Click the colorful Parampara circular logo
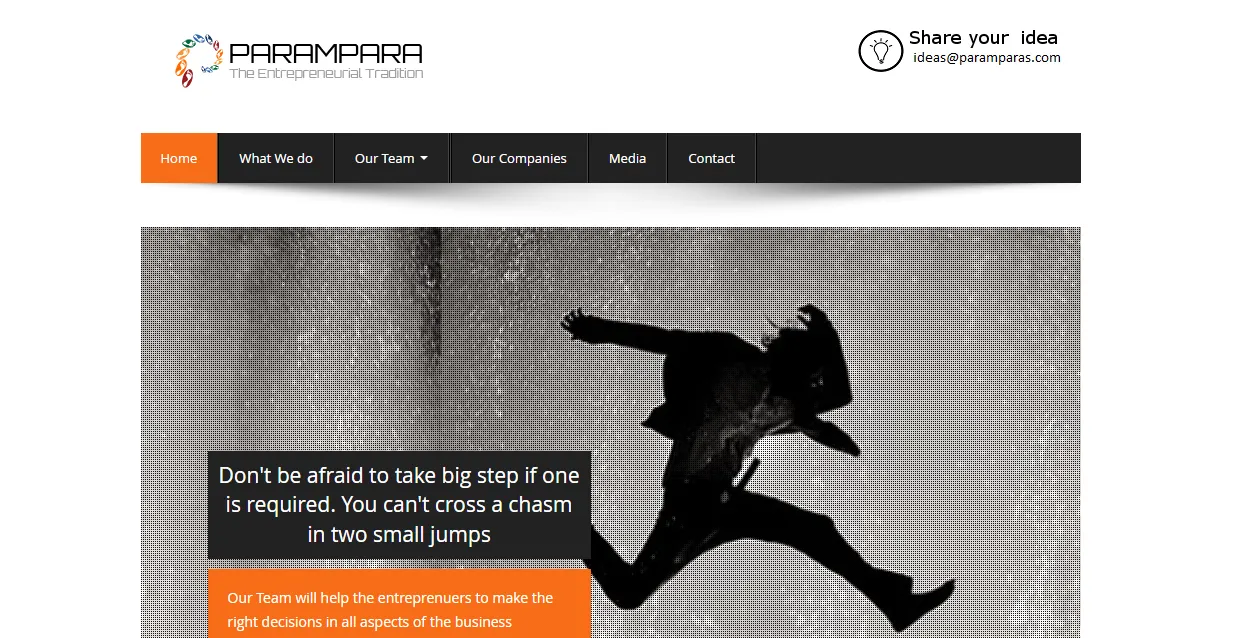 pos(197,60)
